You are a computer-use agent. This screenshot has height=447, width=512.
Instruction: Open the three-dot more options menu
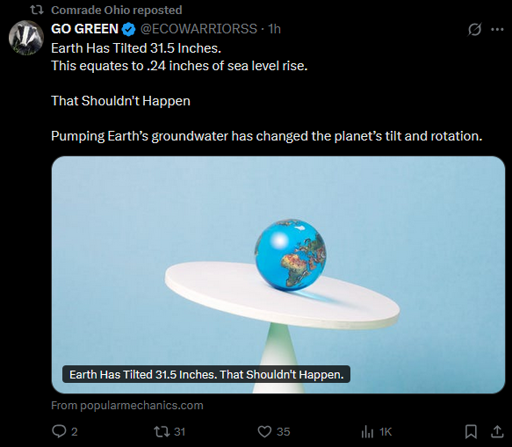(x=497, y=29)
